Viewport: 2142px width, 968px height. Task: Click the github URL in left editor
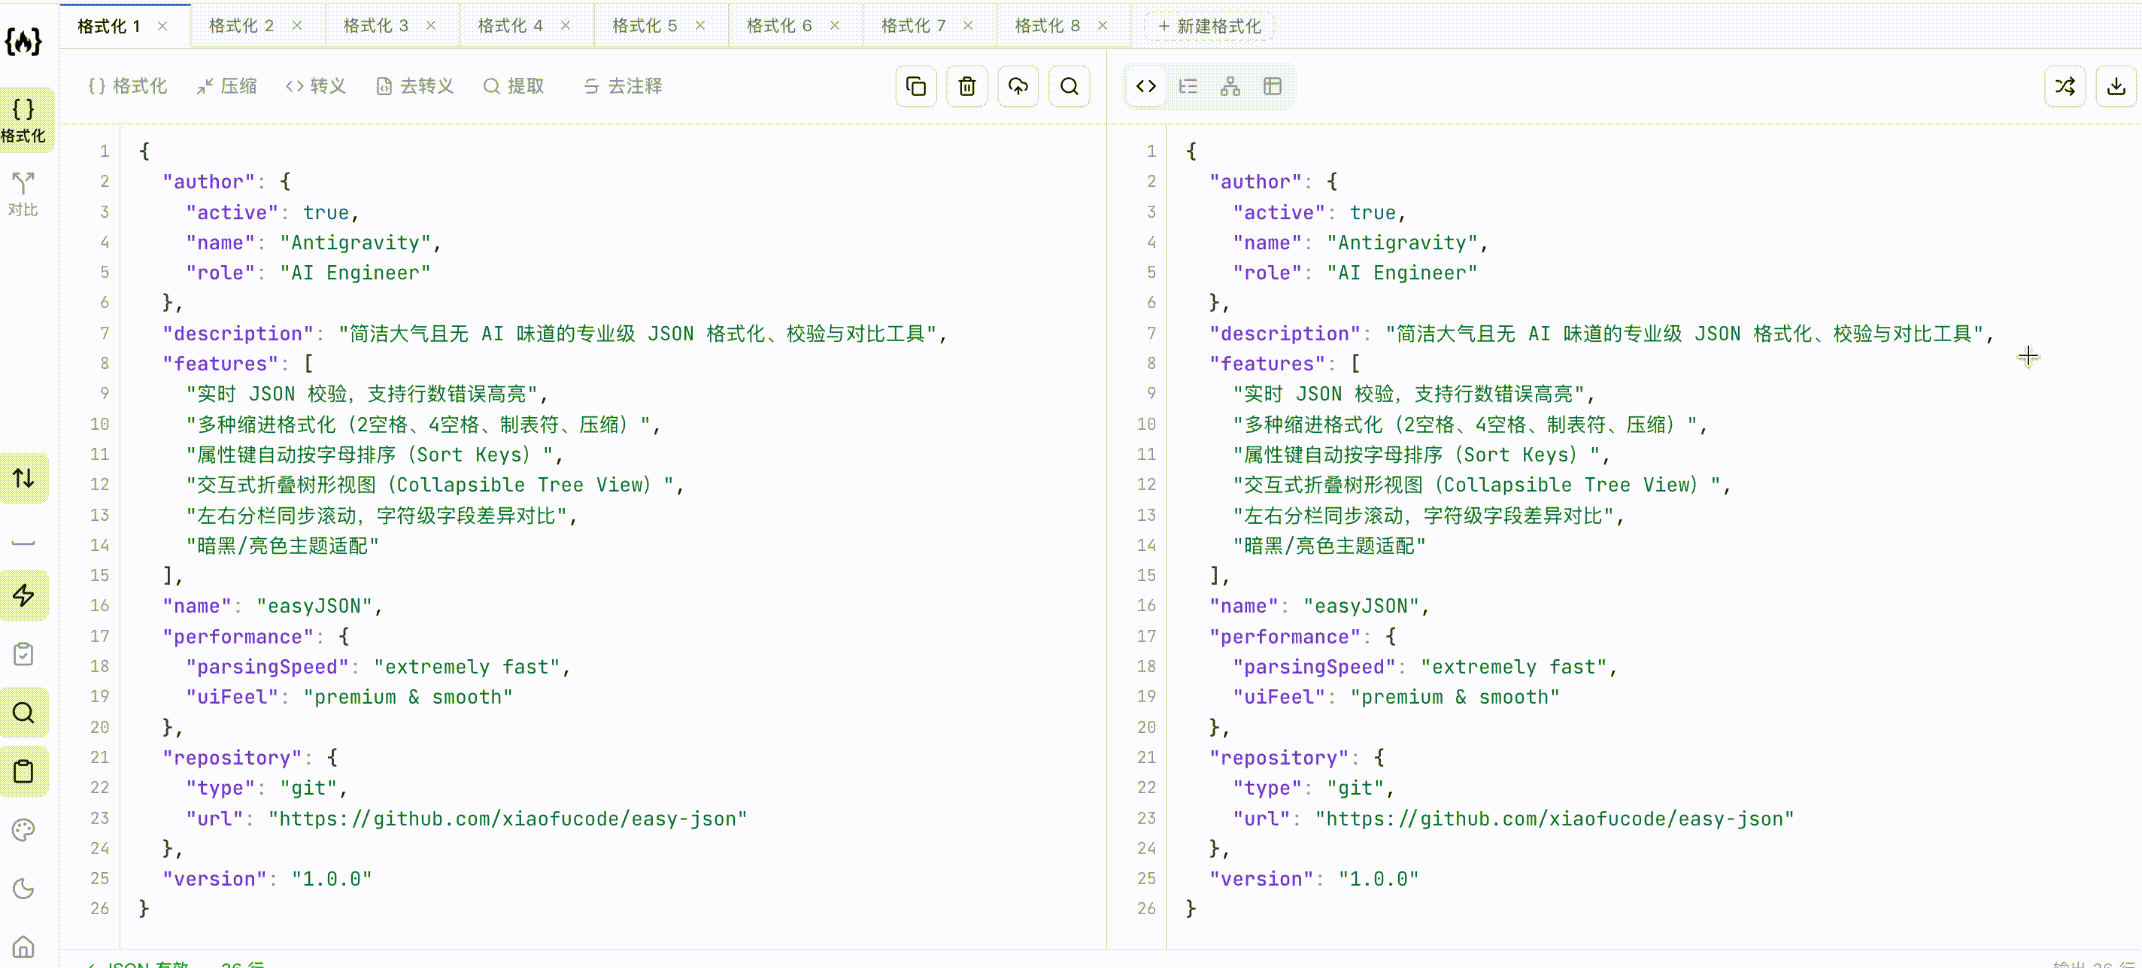(x=508, y=819)
